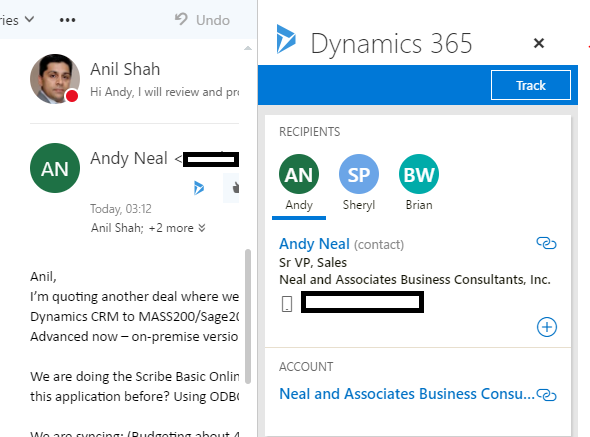This screenshot has width=590, height=437.
Task: Click the scroll-up arrow above the message list
Action: tap(248, 48)
